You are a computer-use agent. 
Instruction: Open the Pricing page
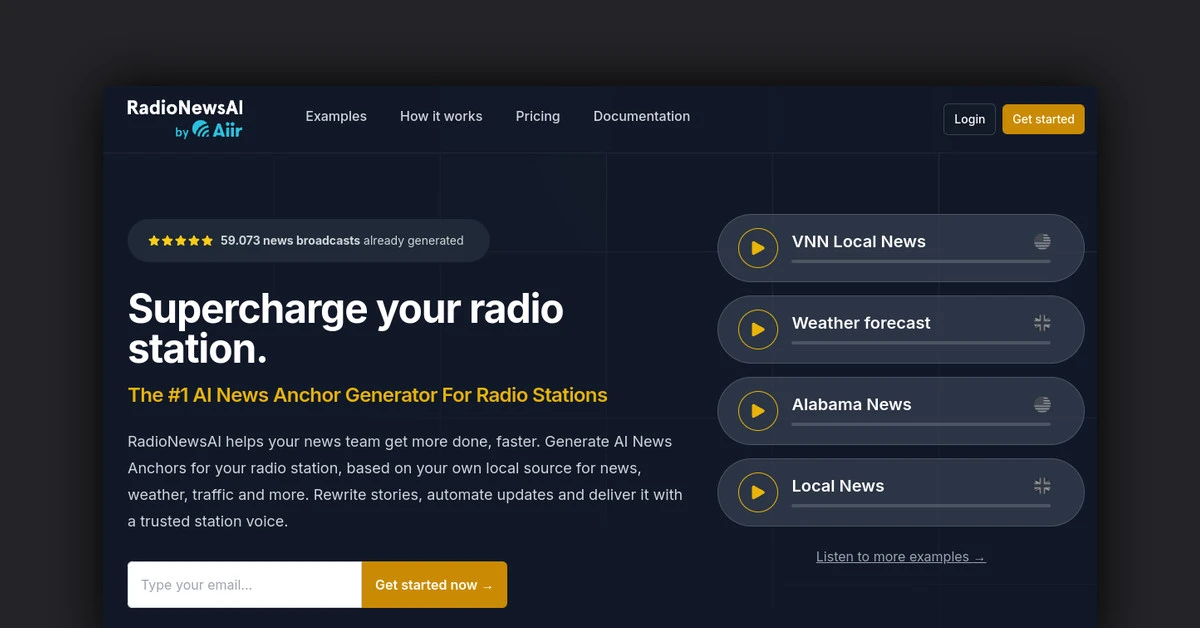click(x=537, y=116)
